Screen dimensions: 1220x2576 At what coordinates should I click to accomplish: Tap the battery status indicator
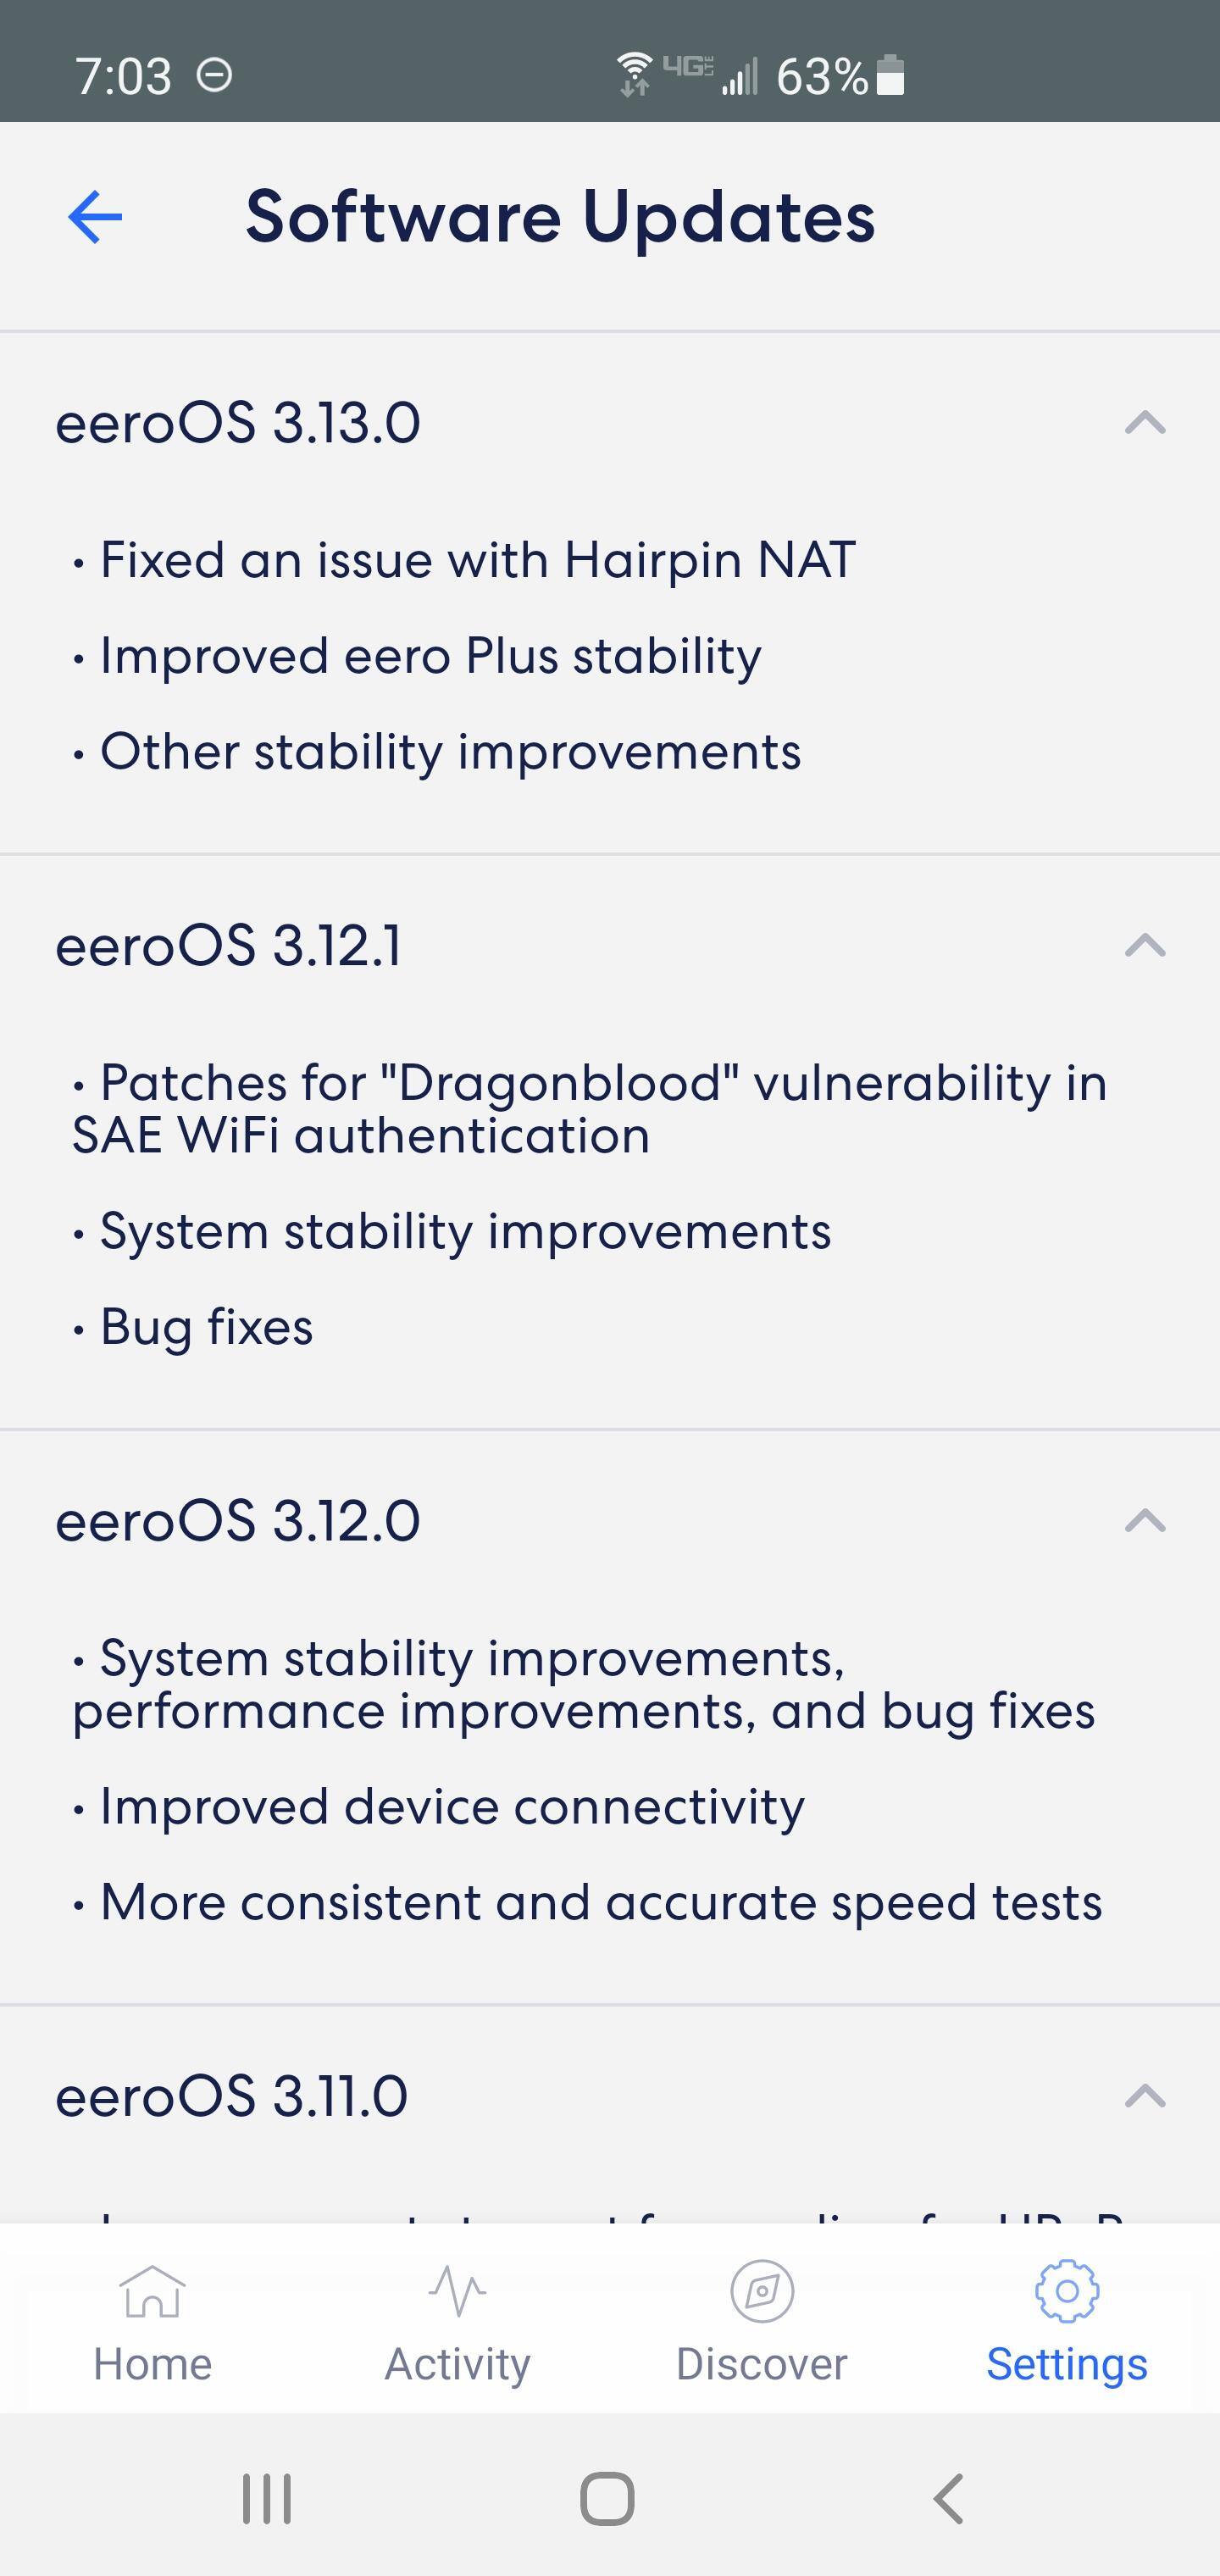click(x=890, y=76)
